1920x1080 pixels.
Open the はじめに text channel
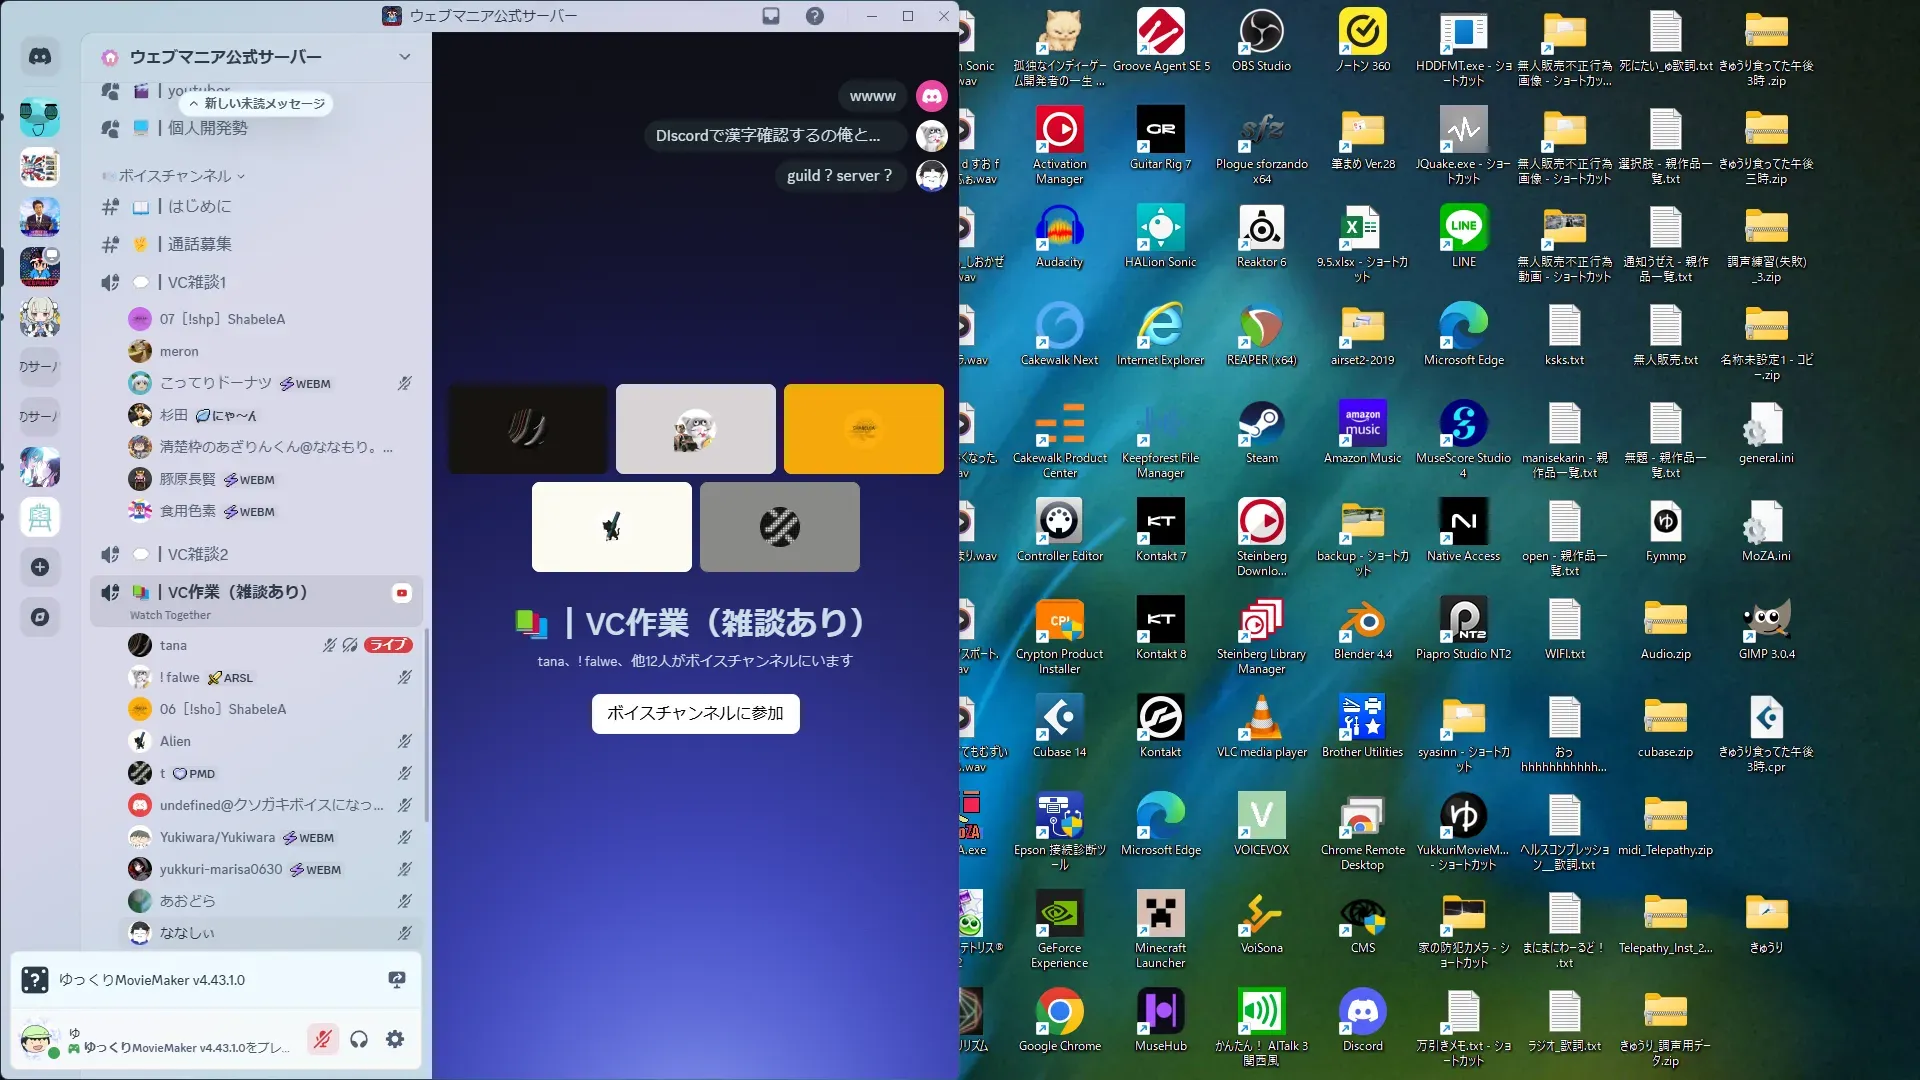tap(199, 206)
